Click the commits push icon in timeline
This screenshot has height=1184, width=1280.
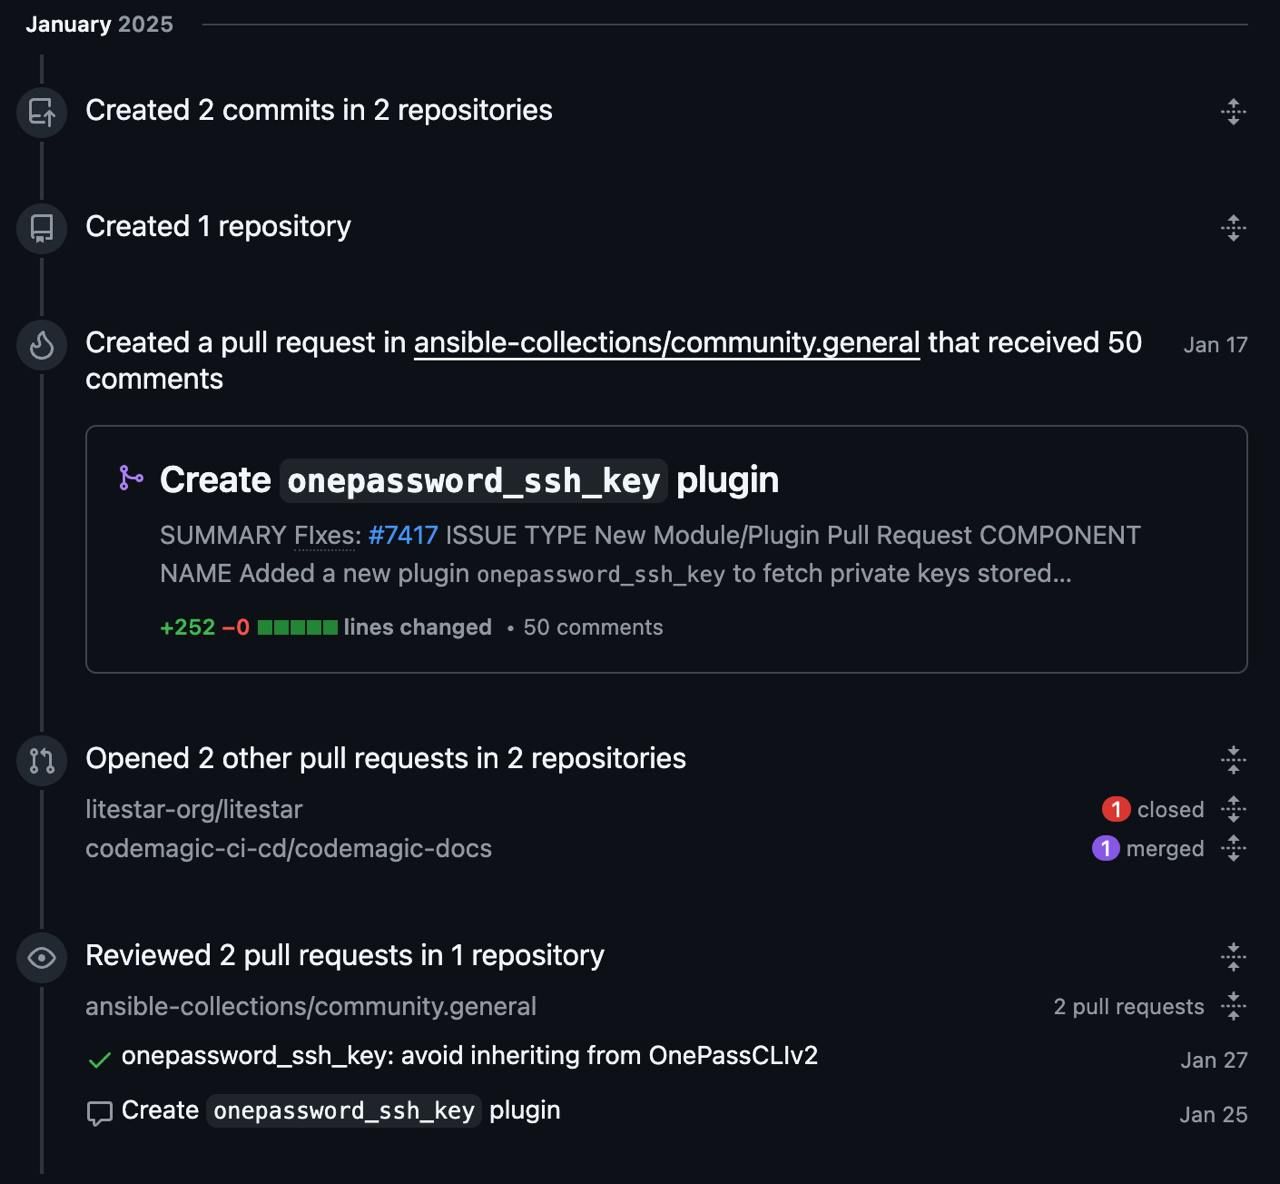(42, 112)
